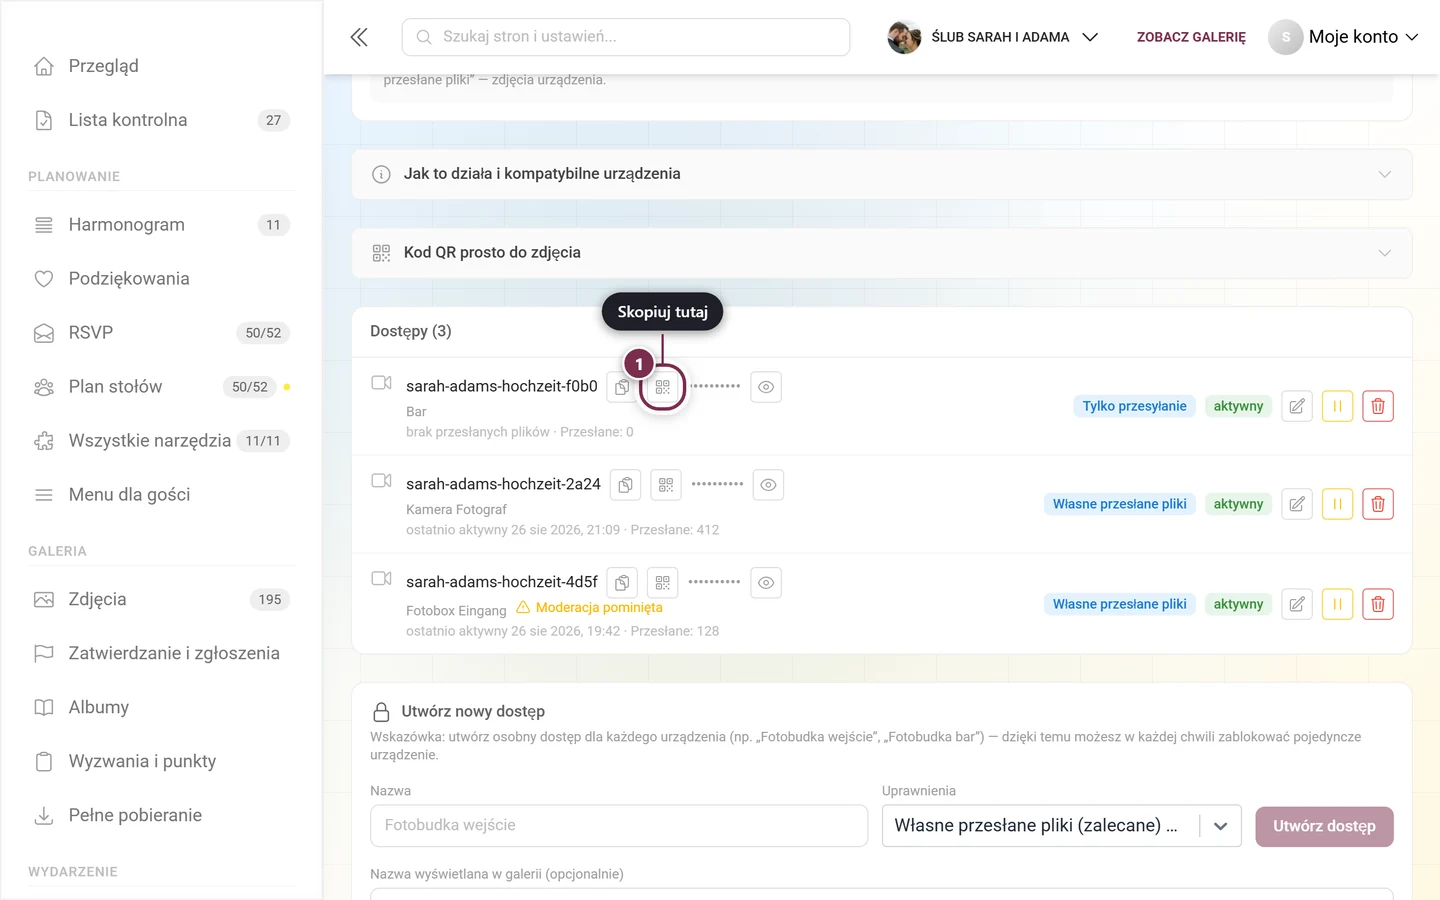Edit the Kamera Fotograf access
Image resolution: width=1440 pixels, height=900 pixels.
click(x=1297, y=504)
